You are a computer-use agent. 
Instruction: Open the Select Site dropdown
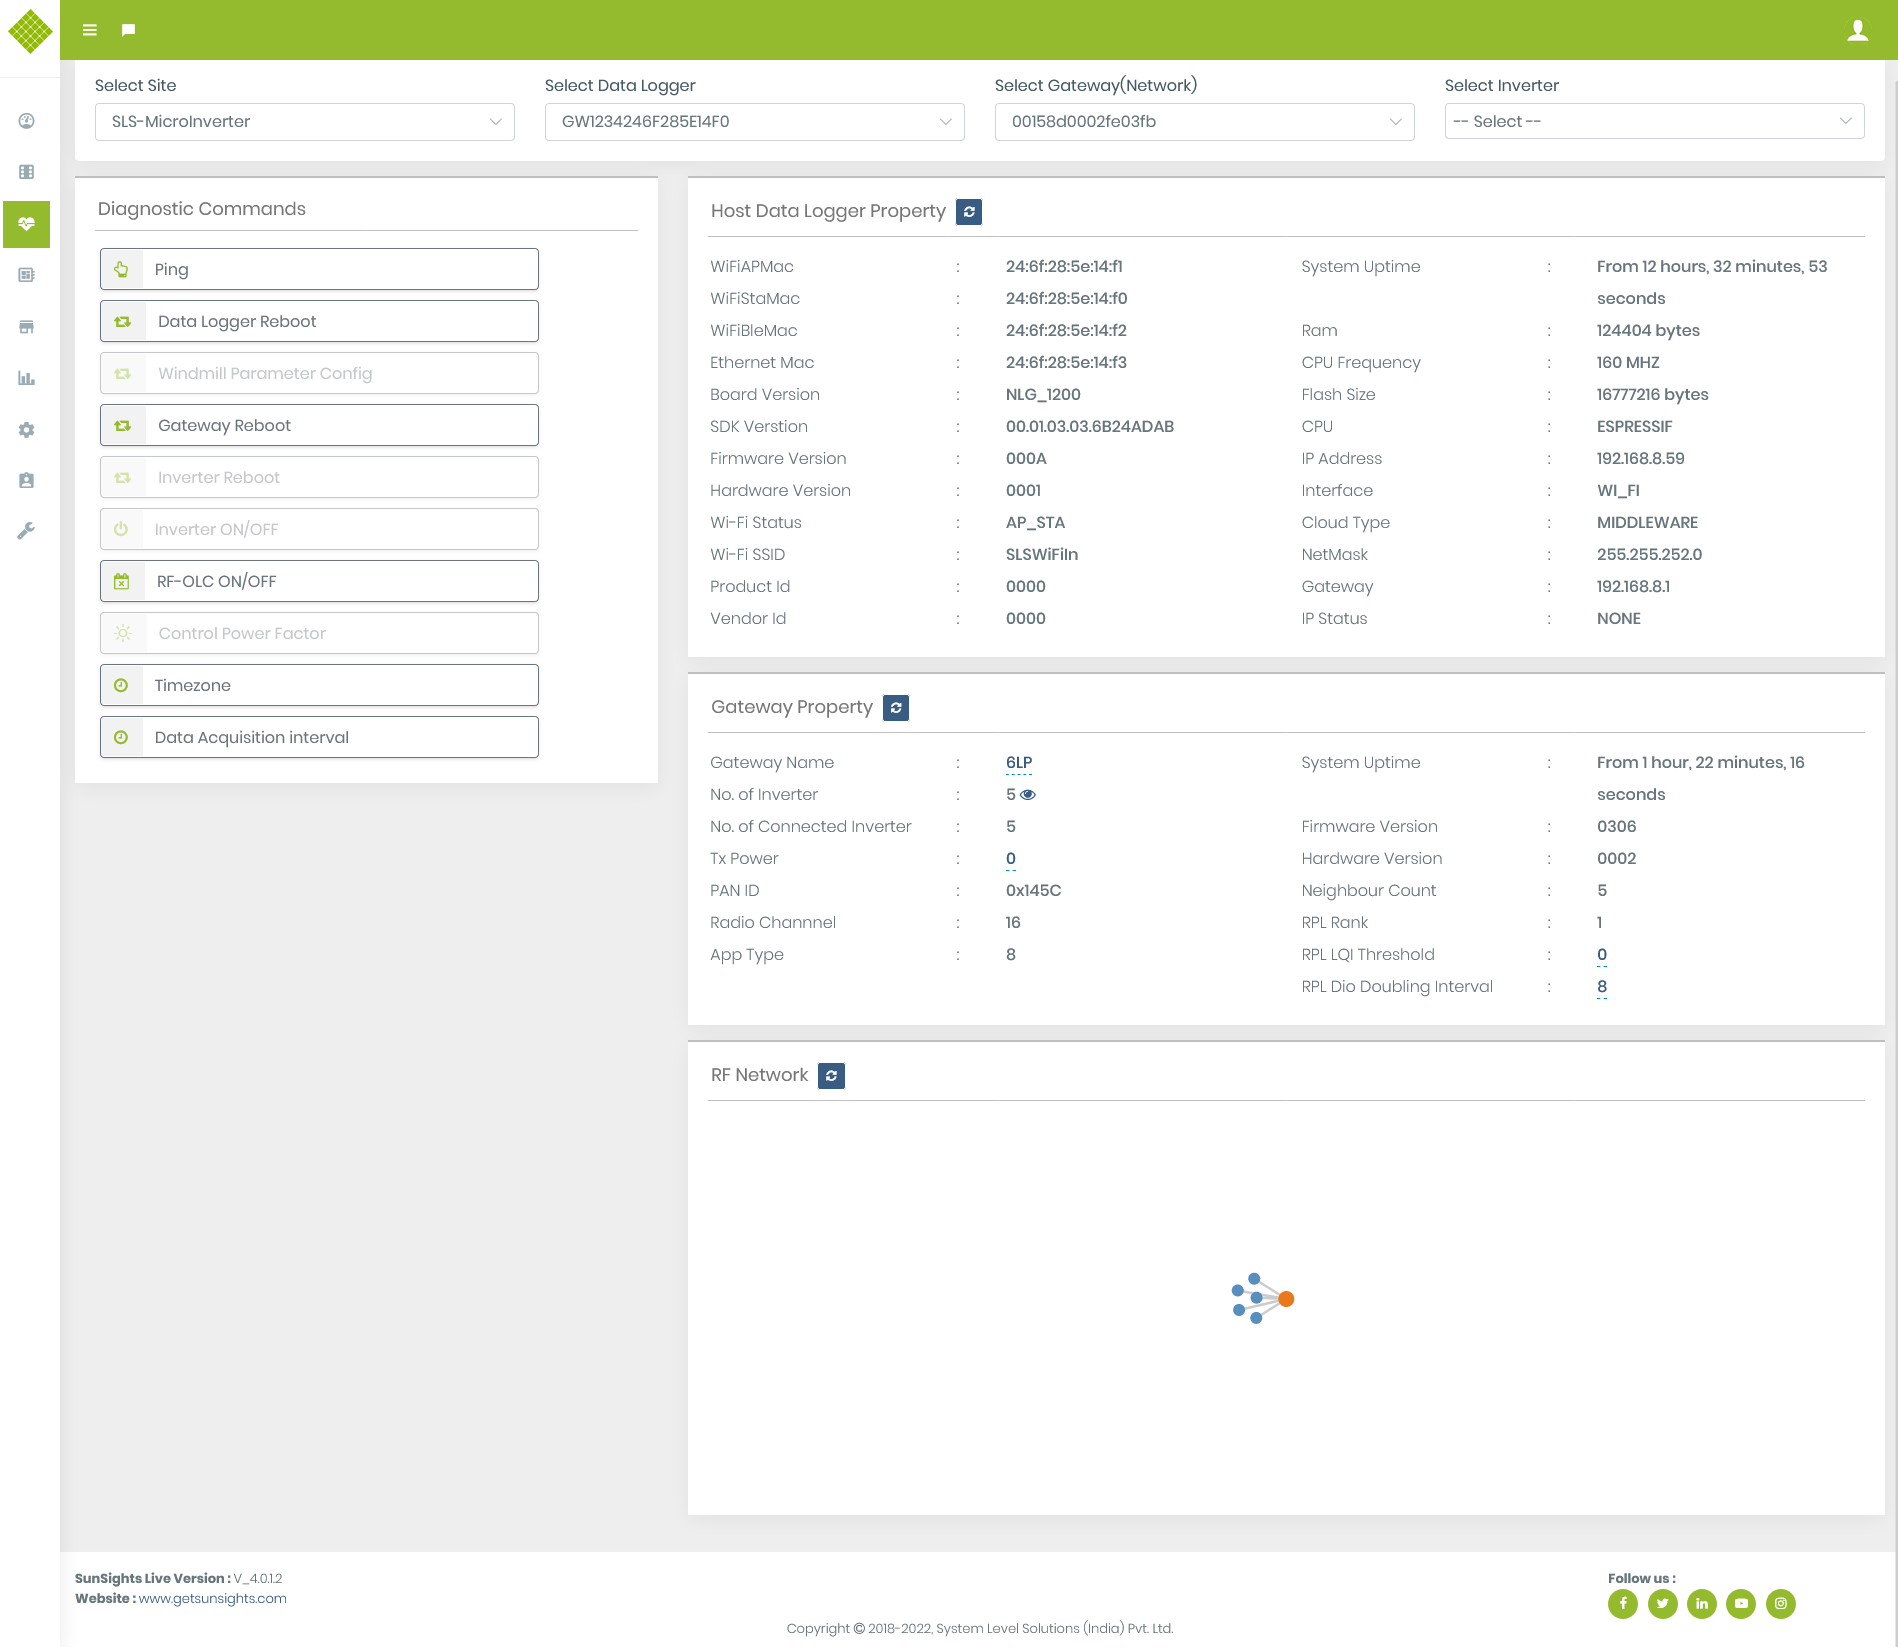click(304, 122)
